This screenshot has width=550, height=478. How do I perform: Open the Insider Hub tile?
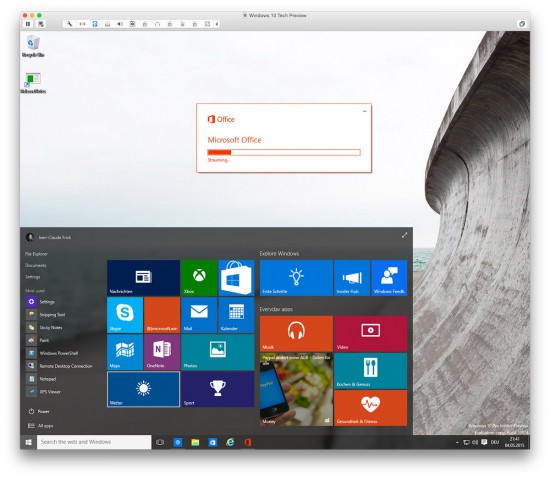[x=352, y=278]
